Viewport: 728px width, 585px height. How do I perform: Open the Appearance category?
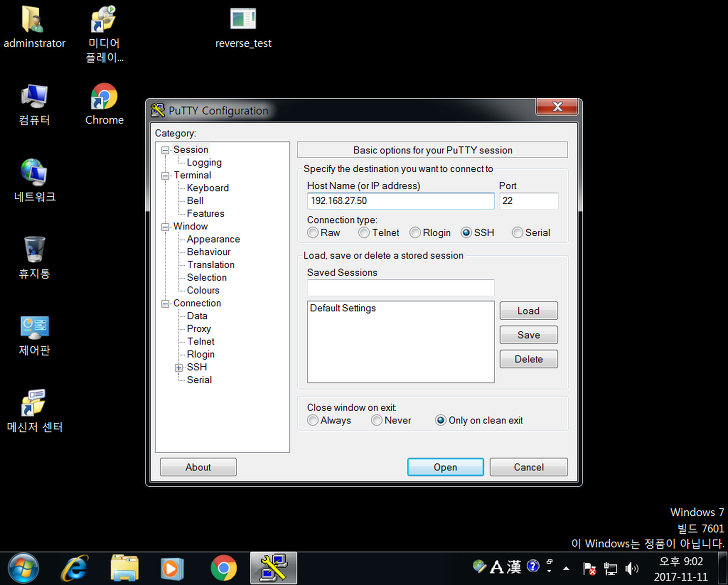click(x=213, y=239)
